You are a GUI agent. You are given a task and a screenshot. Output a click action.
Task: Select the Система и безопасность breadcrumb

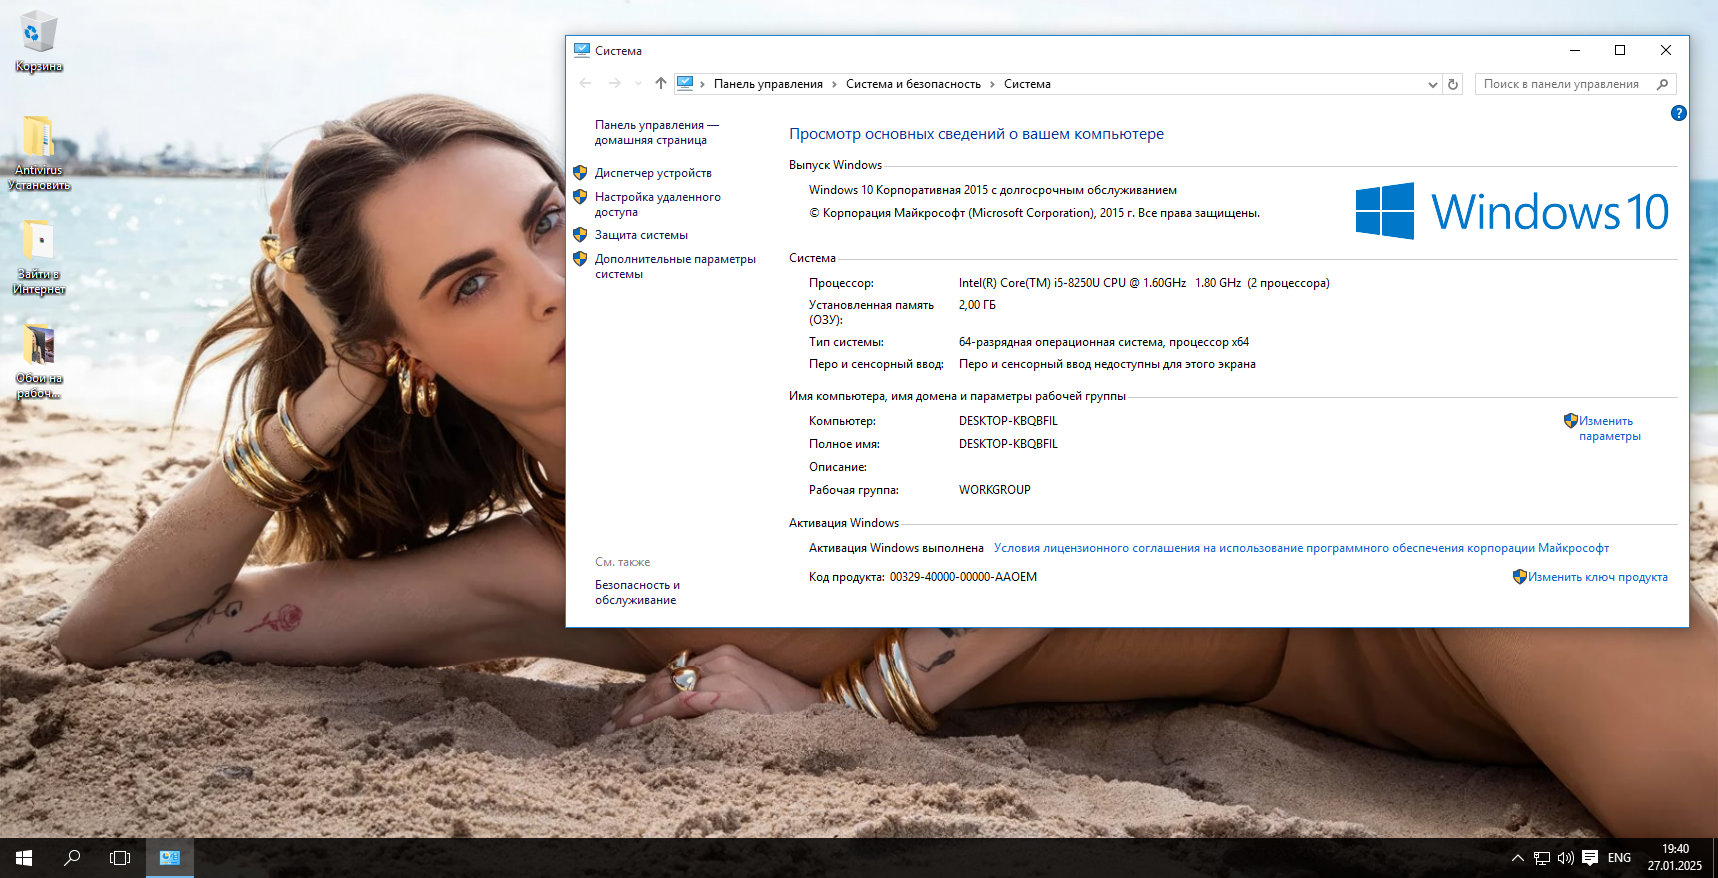tap(913, 84)
